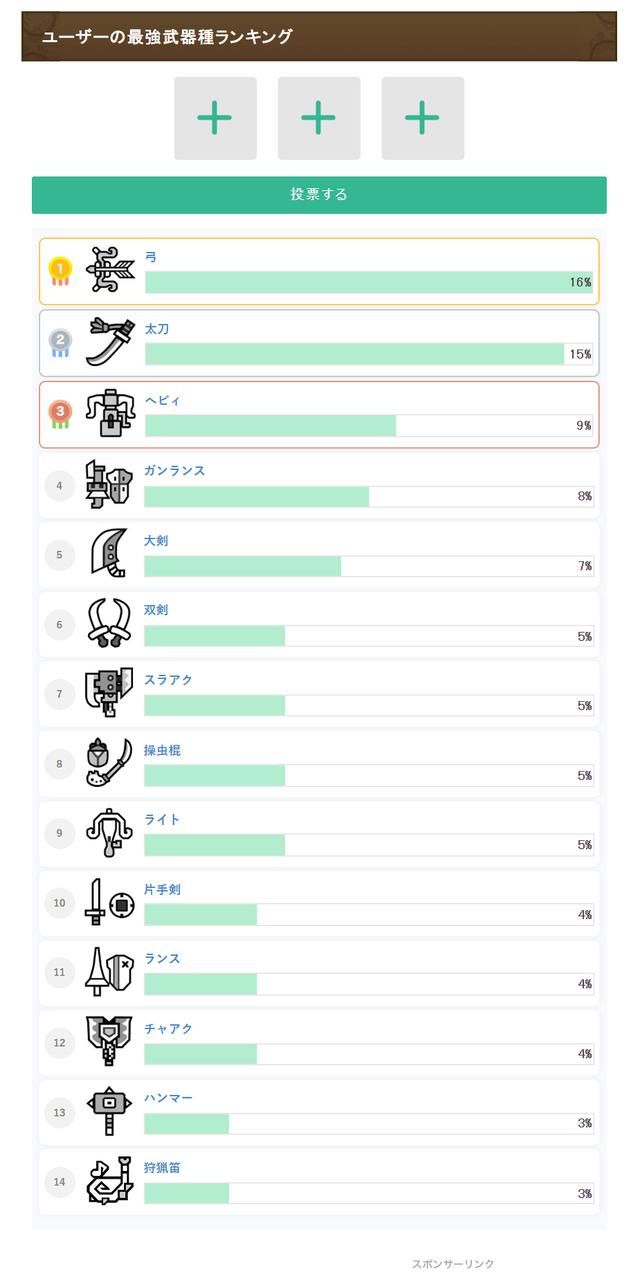Click the Insect Glaive (操虫棍) icon

click(x=108, y=764)
